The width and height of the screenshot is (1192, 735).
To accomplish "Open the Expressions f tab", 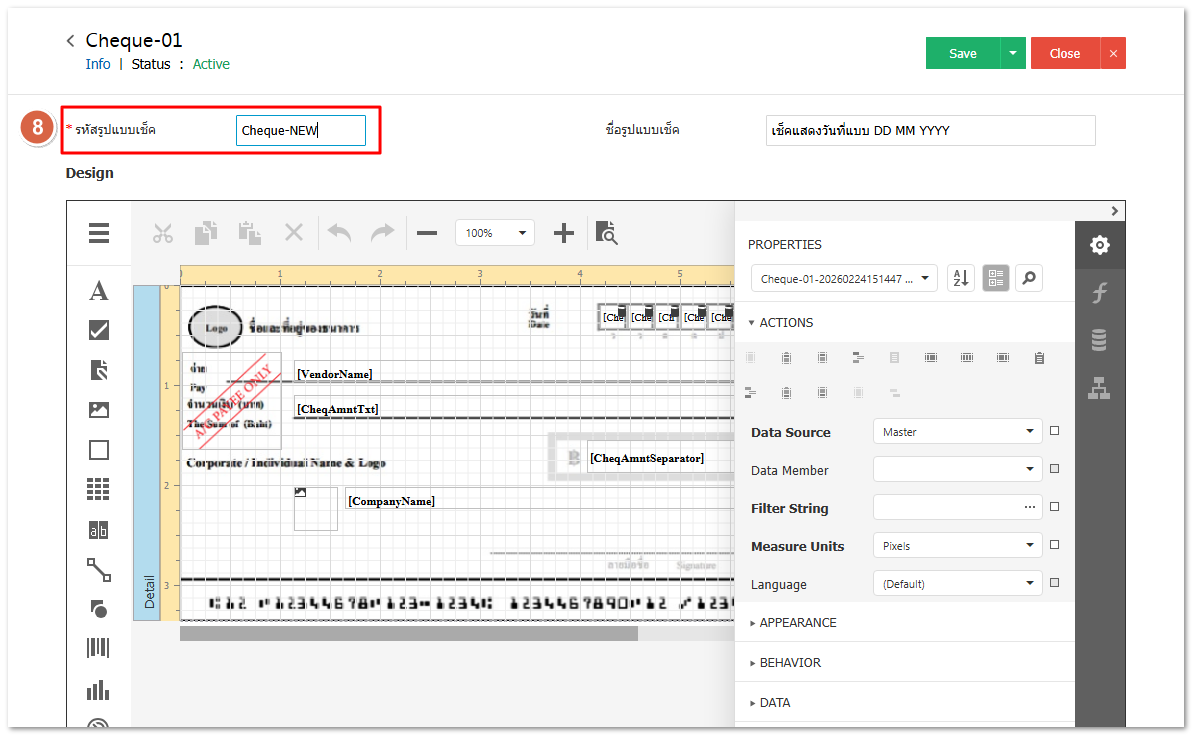I will (1100, 292).
